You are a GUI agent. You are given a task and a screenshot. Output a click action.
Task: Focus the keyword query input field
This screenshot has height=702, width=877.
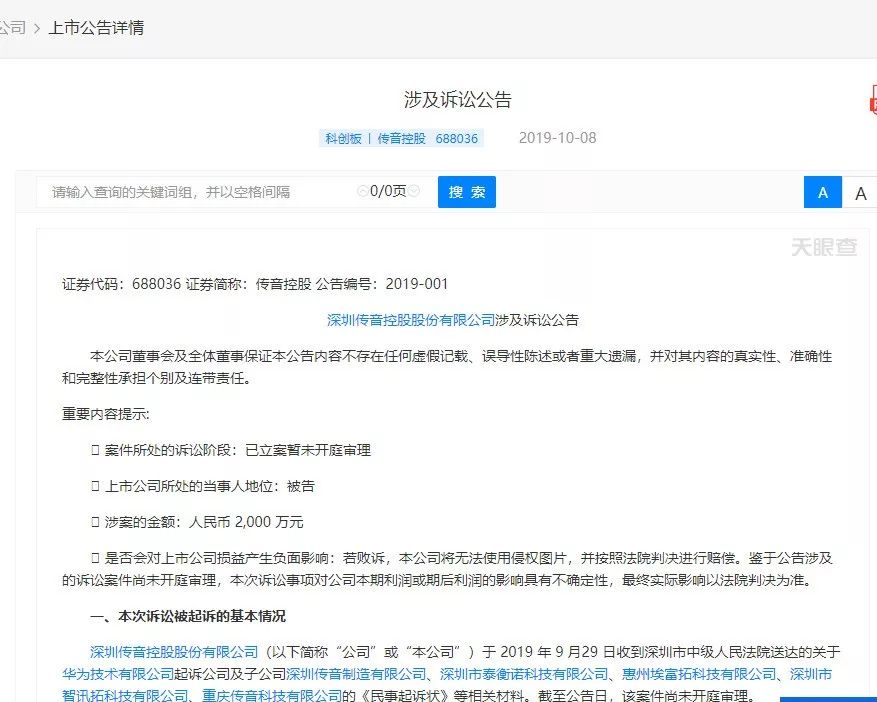click(x=196, y=192)
